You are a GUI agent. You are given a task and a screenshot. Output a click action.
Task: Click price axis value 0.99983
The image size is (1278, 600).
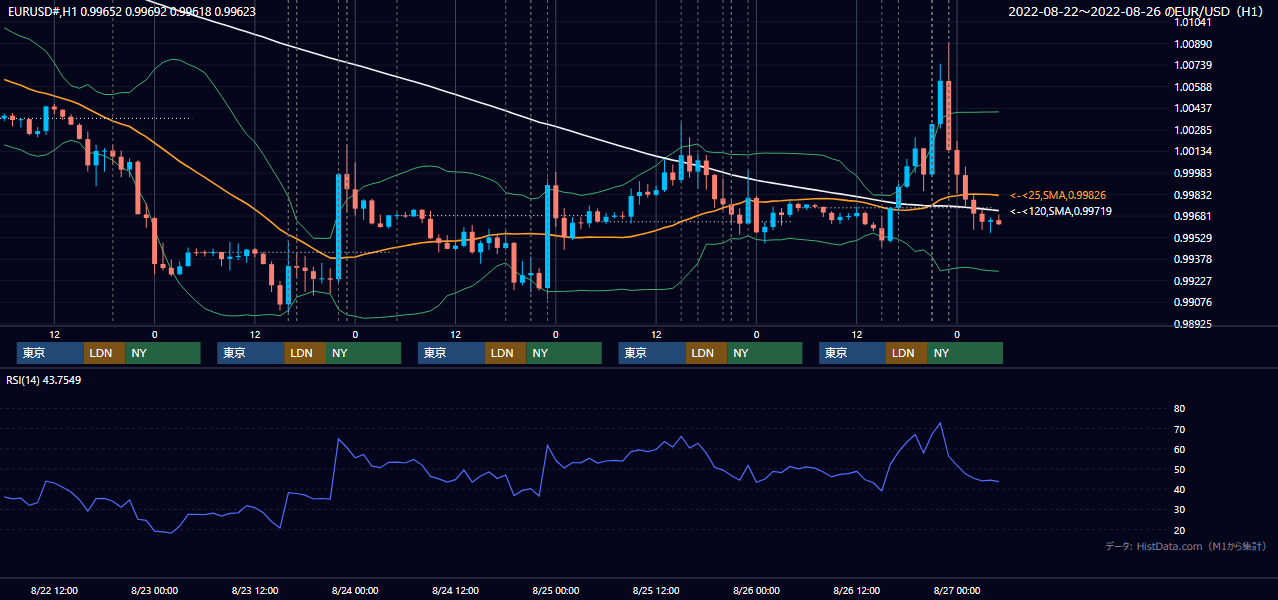click(x=1192, y=173)
